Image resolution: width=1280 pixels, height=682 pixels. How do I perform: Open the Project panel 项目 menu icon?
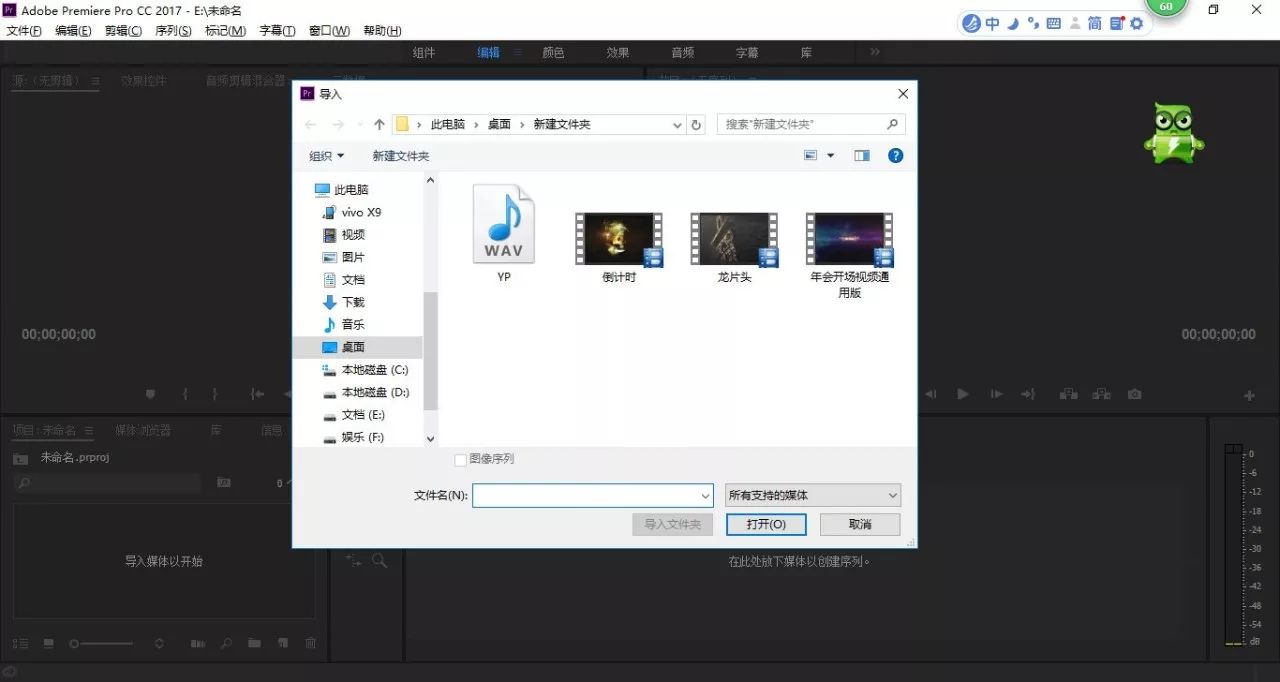click(x=88, y=431)
